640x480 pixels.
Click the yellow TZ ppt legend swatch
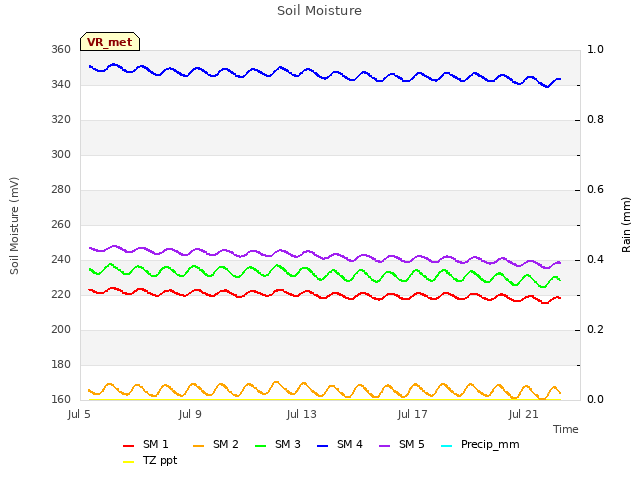(x=129, y=462)
